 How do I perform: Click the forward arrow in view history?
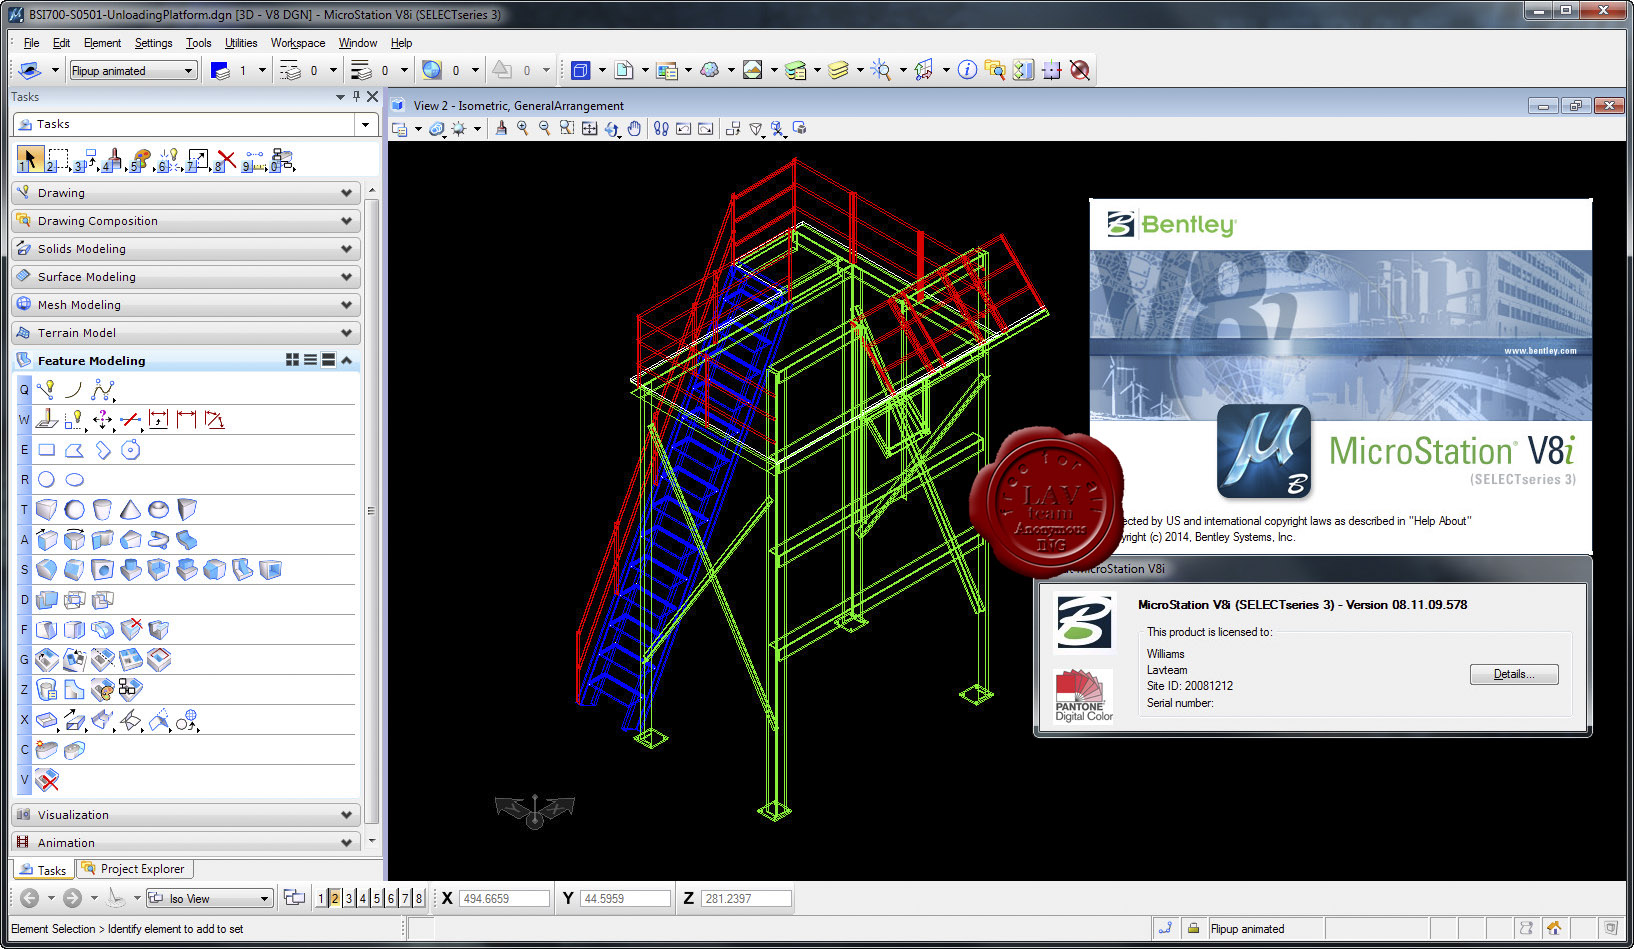click(72, 898)
